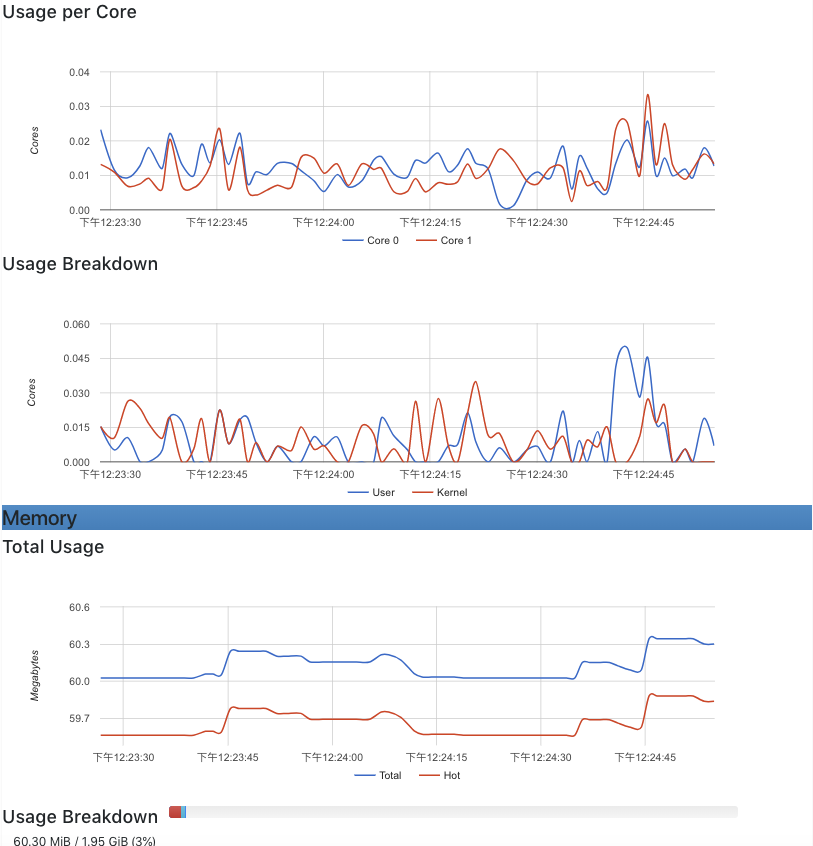Click the Memory section header bar
813x846 pixels.
point(406,518)
